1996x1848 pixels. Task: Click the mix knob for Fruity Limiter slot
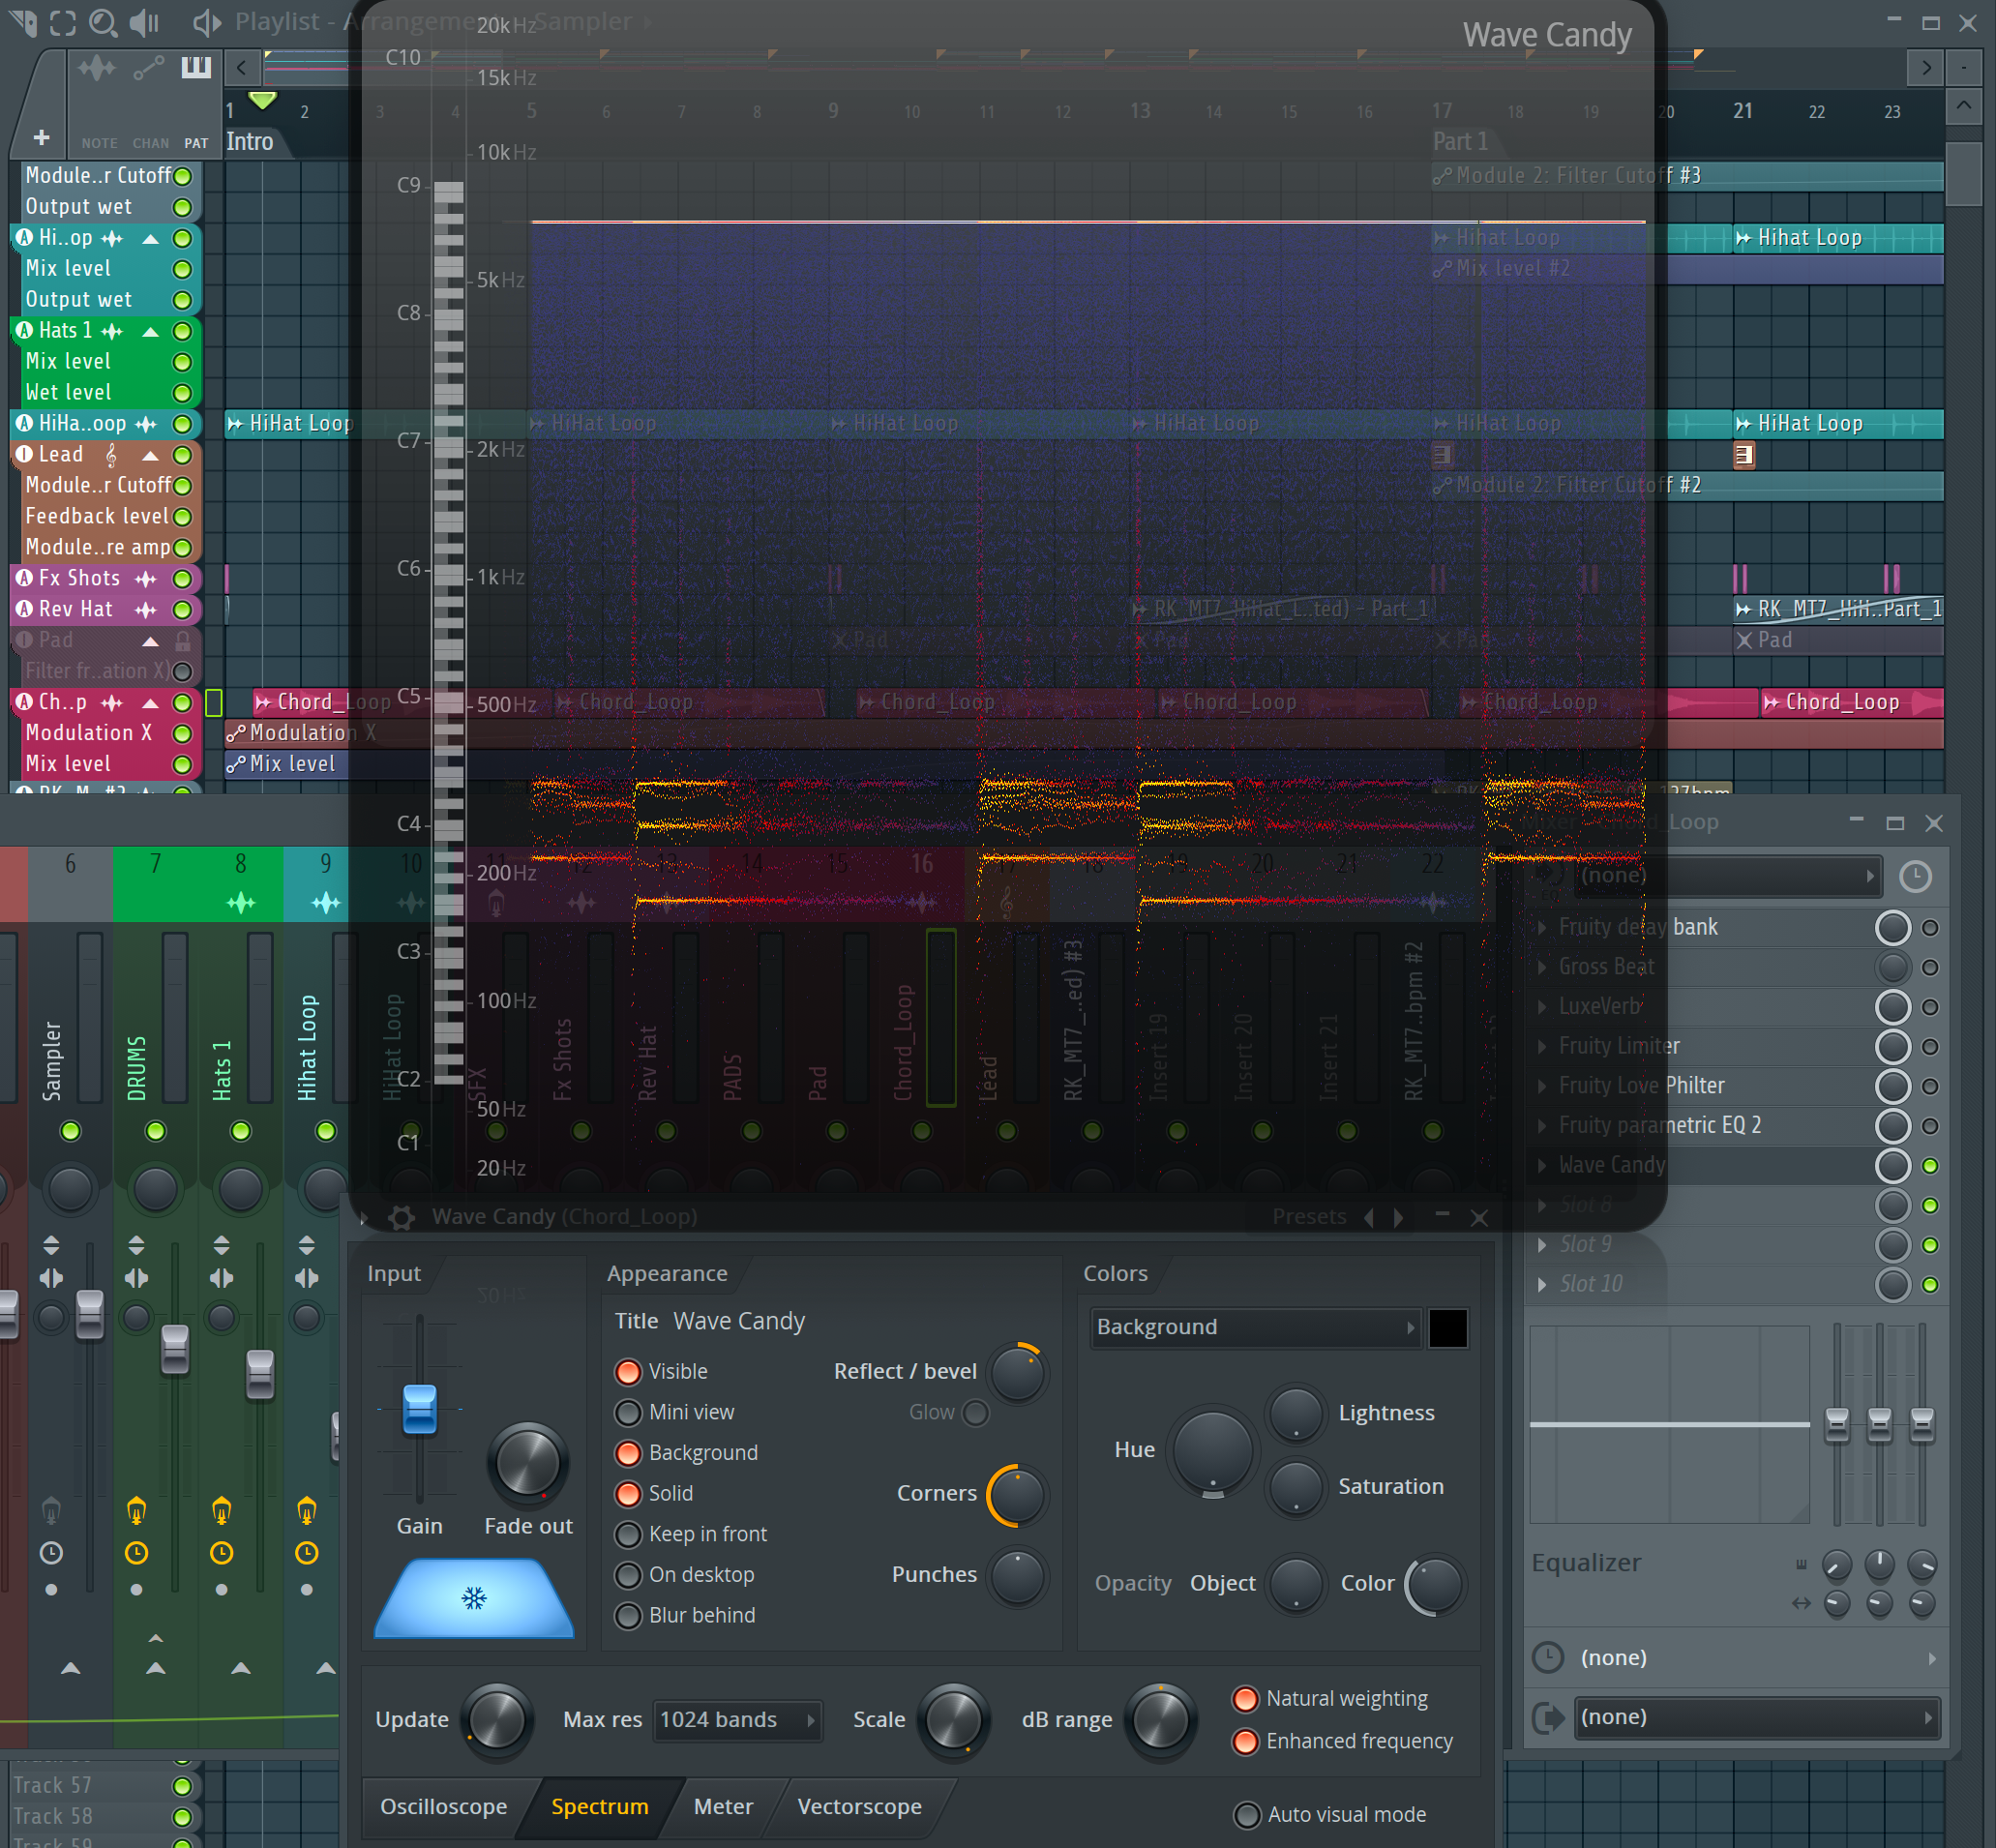pyautogui.click(x=1892, y=1046)
